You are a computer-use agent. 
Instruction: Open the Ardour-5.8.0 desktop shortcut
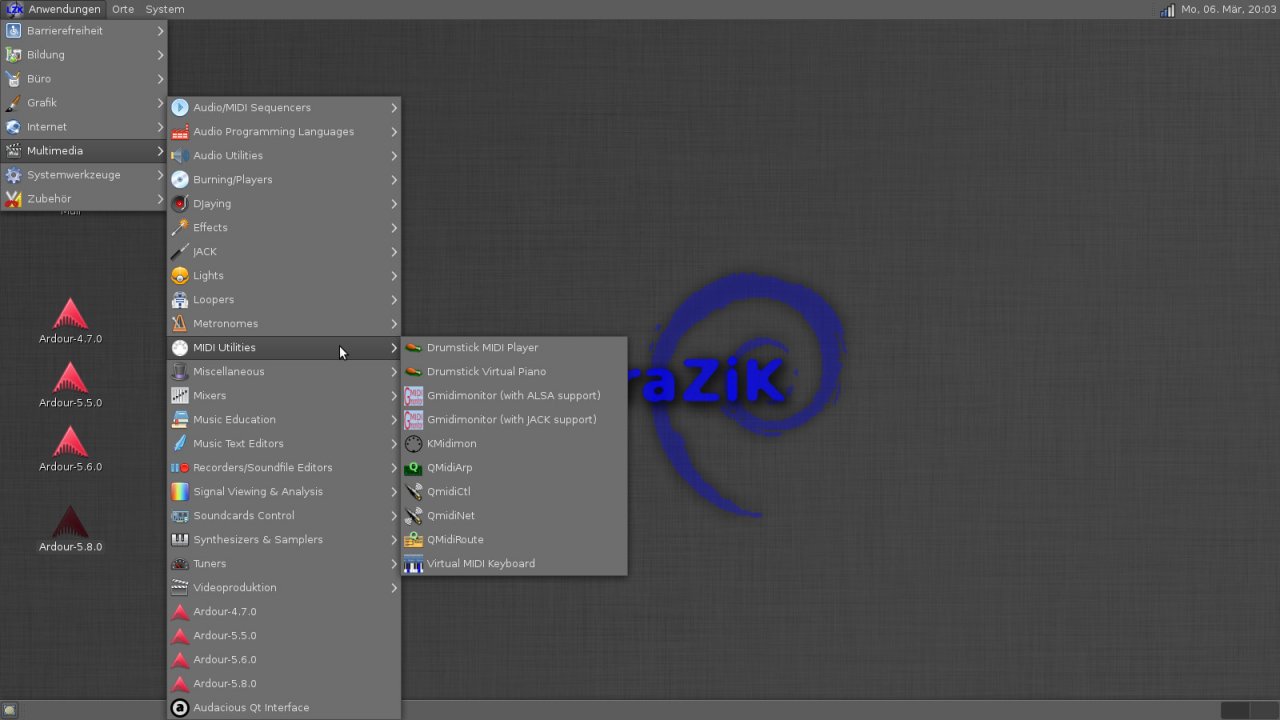[70, 529]
